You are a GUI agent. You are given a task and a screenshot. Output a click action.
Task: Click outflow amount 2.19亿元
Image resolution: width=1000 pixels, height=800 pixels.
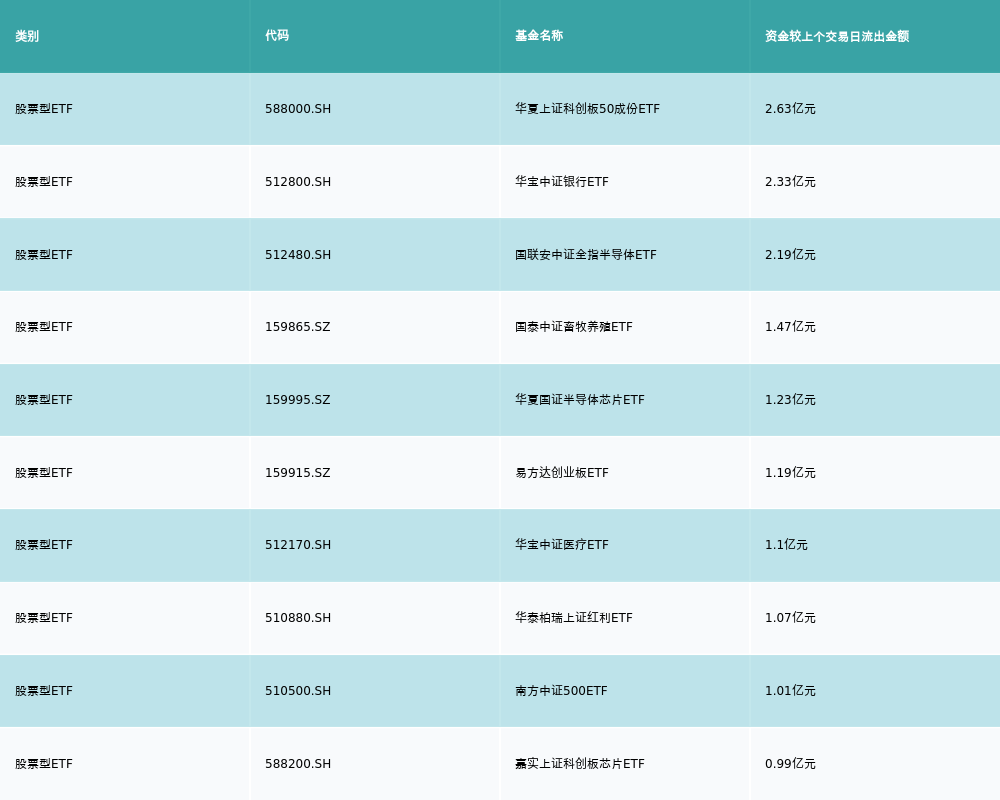pos(790,255)
